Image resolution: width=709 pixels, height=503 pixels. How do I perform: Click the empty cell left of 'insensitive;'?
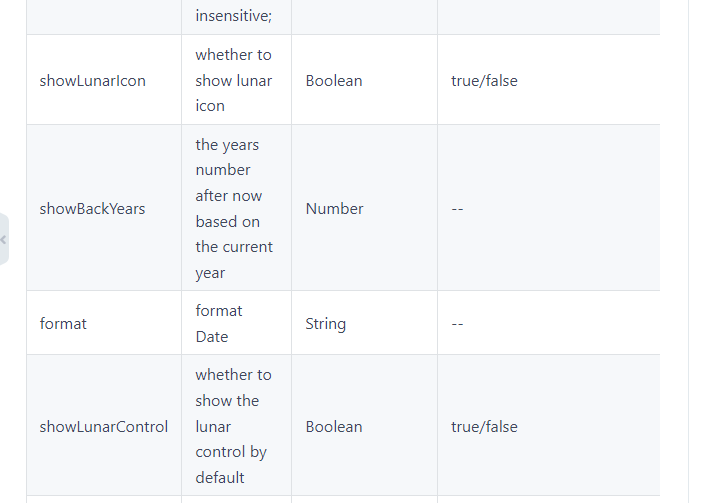[x=103, y=16]
